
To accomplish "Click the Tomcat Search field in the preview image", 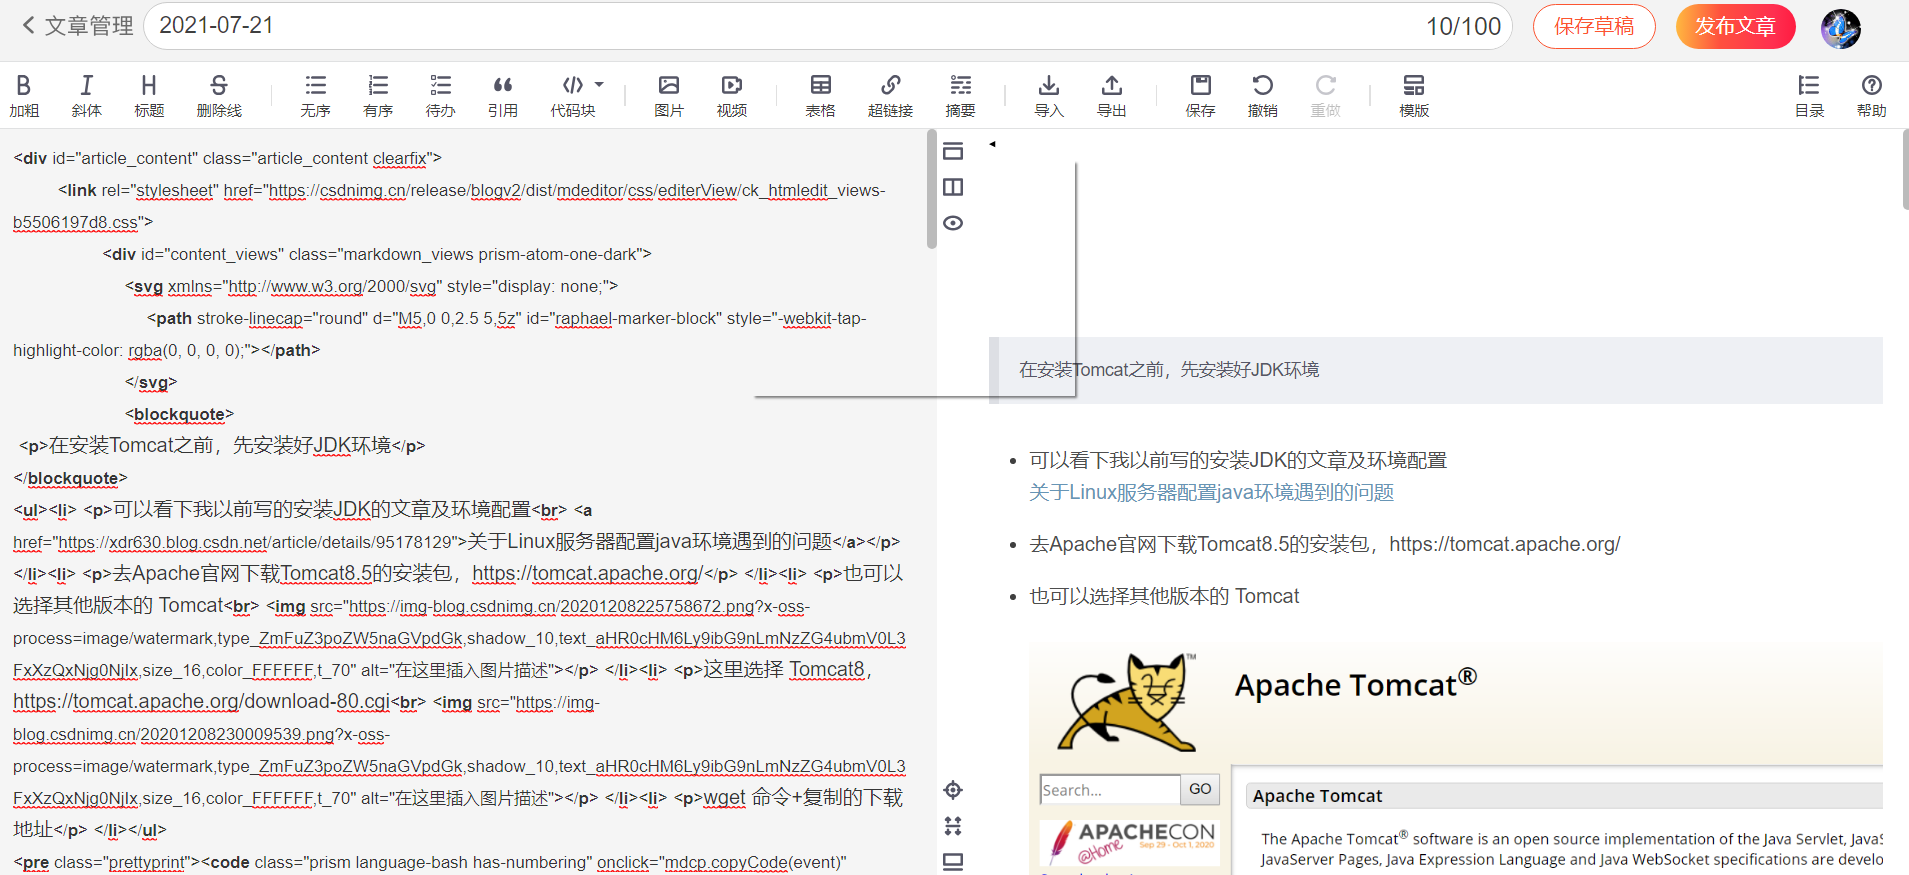I will pyautogui.click(x=1110, y=789).
